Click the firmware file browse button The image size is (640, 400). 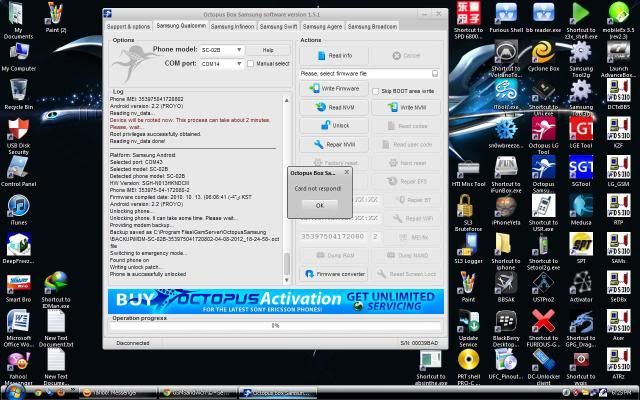point(435,73)
